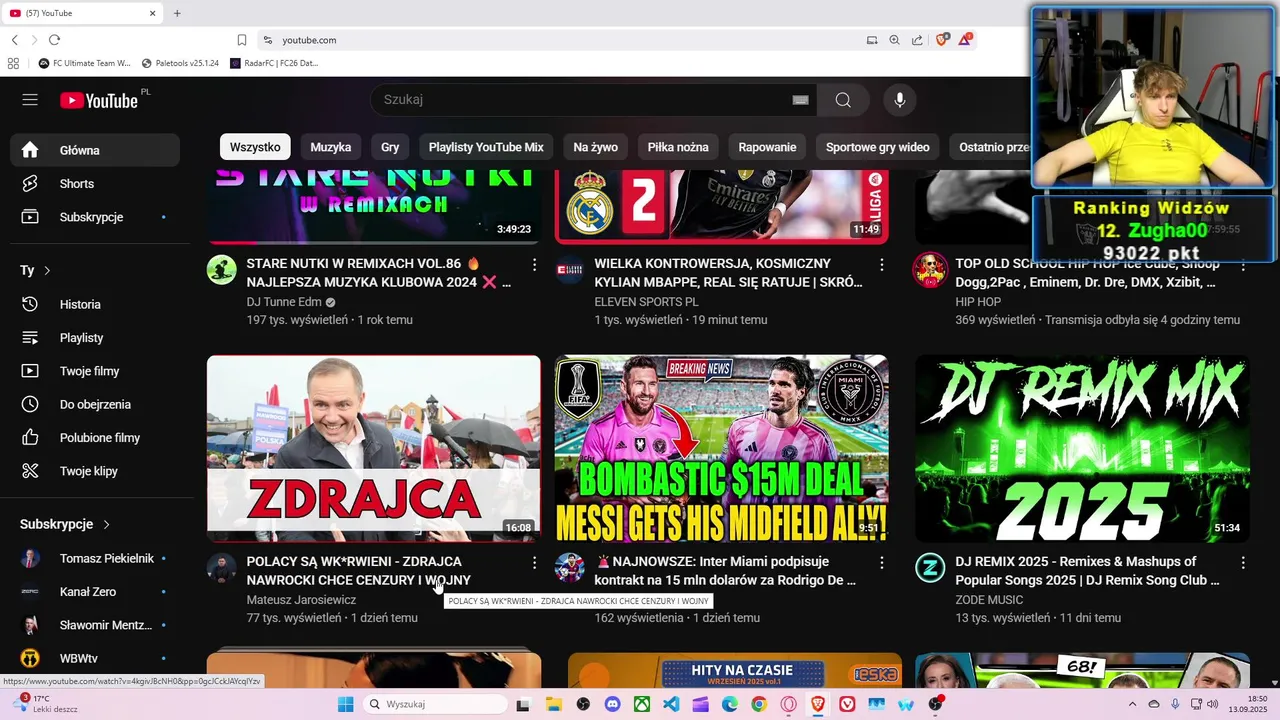Click the YouTube logo
This screenshot has width=1280, height=720.
(x=99, y=100)
